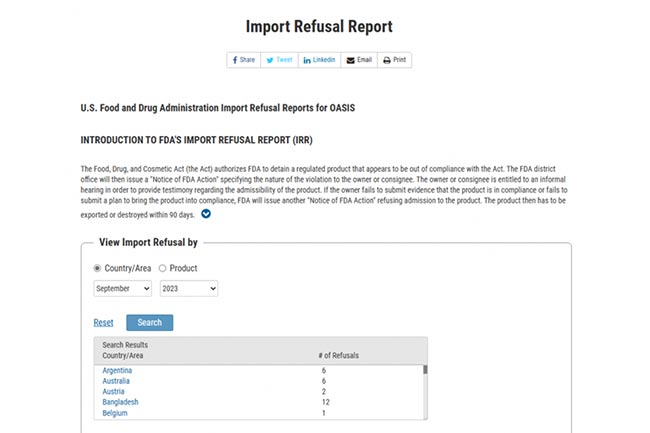The image size is (650, 433).
Task: Click the 'Import Refusal Report' page title
Action: tap(319, 26)
